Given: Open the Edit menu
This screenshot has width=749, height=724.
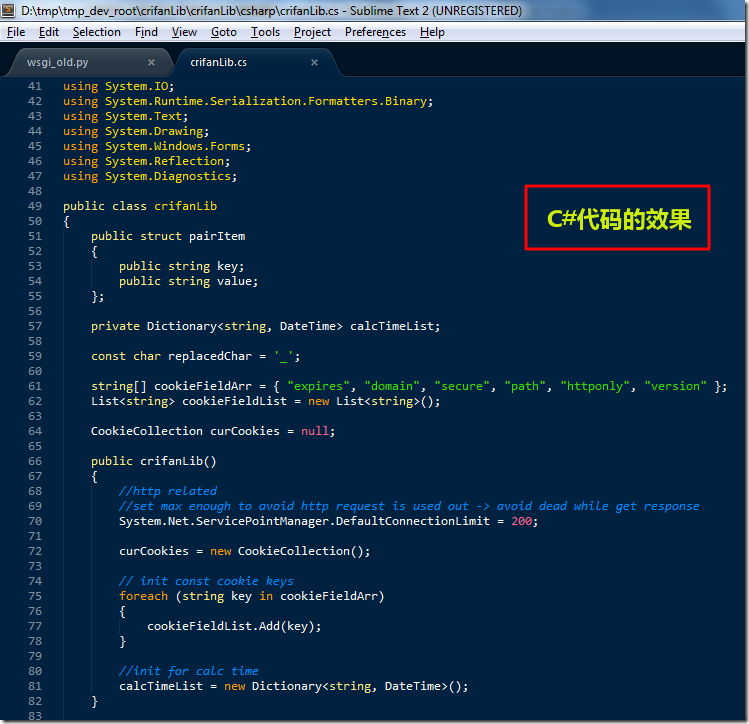Looking at the screenshot, I should point(49,32).
